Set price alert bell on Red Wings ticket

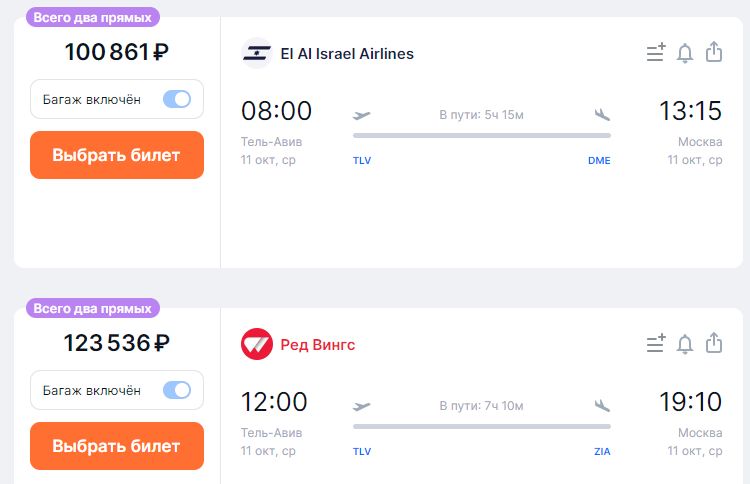(685, 344)
